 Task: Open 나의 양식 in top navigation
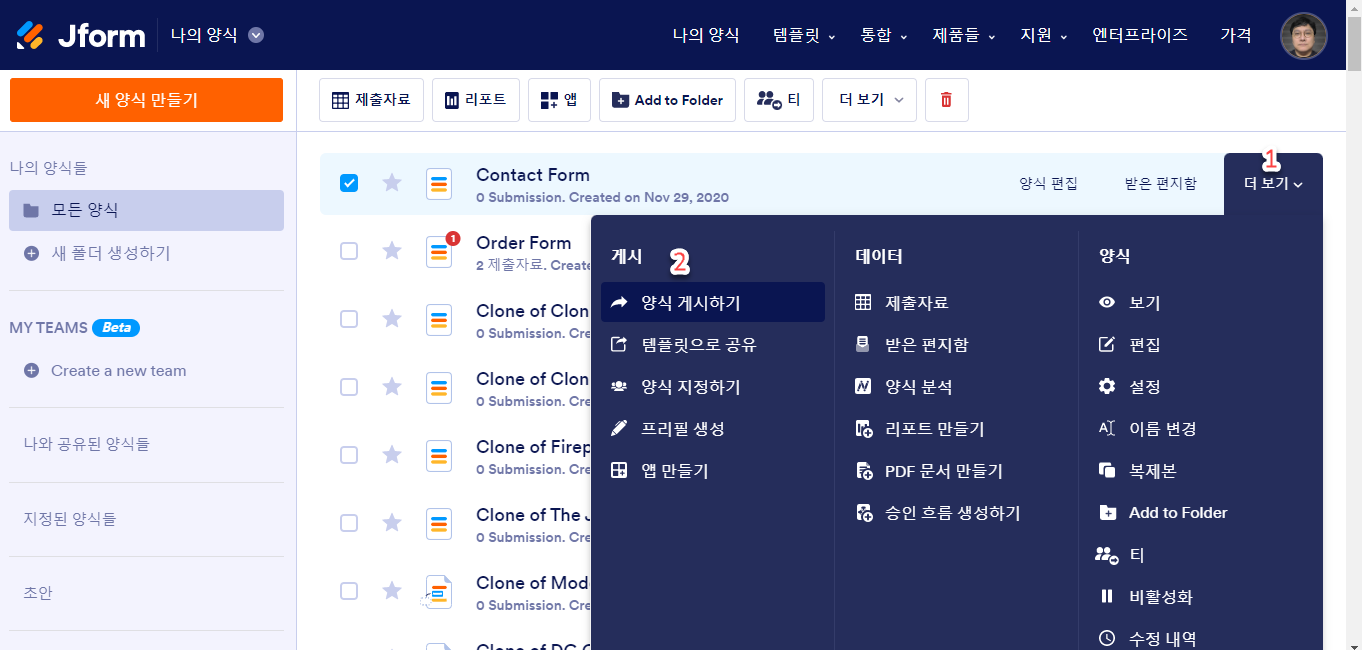click(x=706, y=35)
